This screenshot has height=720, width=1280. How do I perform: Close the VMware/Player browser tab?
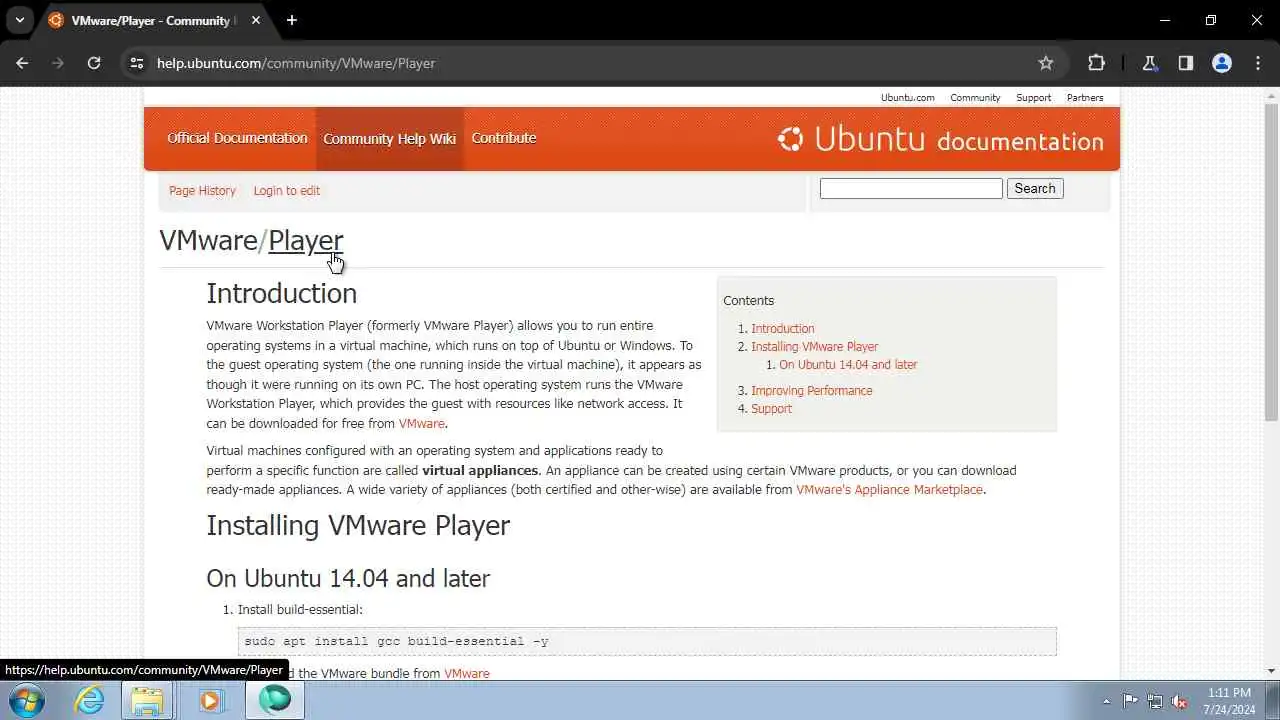click(x=256, y=20)
